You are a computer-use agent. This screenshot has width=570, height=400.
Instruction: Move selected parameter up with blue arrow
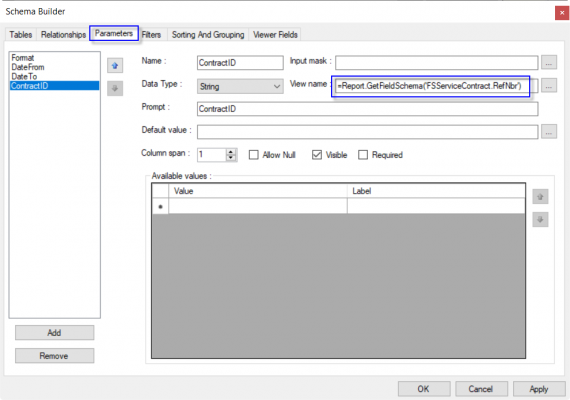pyautogui.click(x=115, y=66)
